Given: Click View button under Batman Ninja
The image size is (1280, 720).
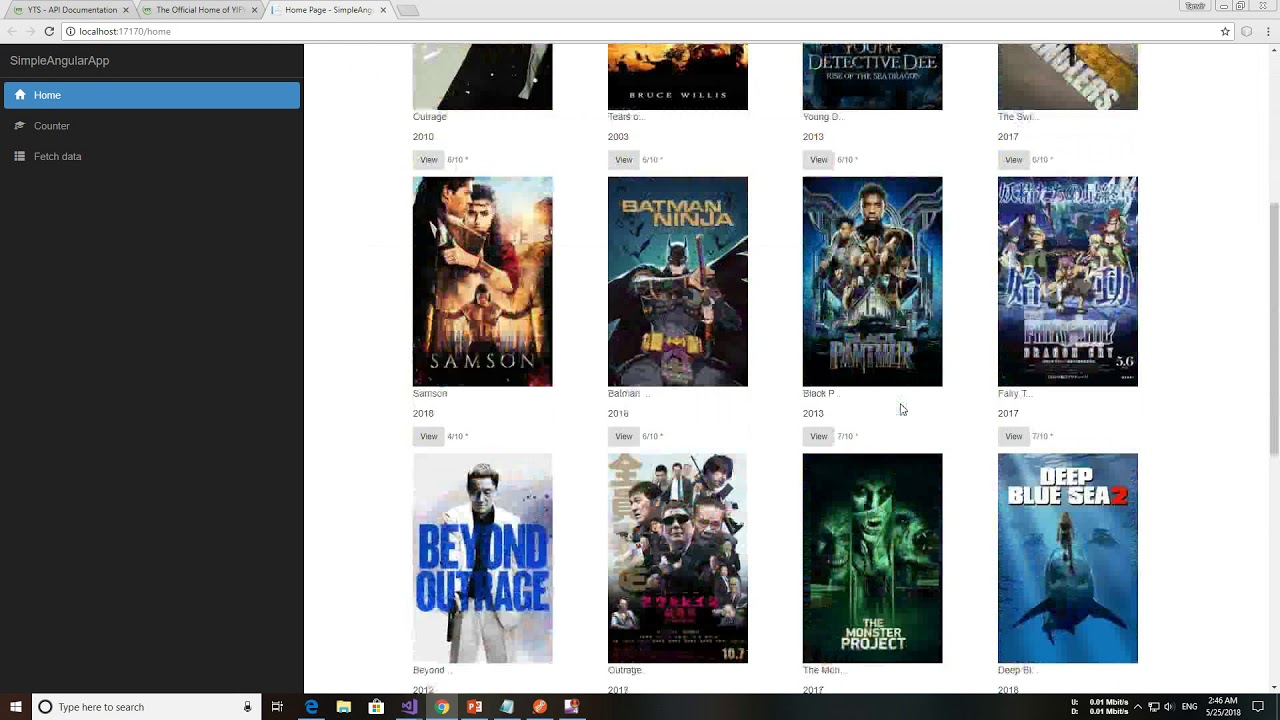Looking at the screenshot, I should click(x=623, y=436).
